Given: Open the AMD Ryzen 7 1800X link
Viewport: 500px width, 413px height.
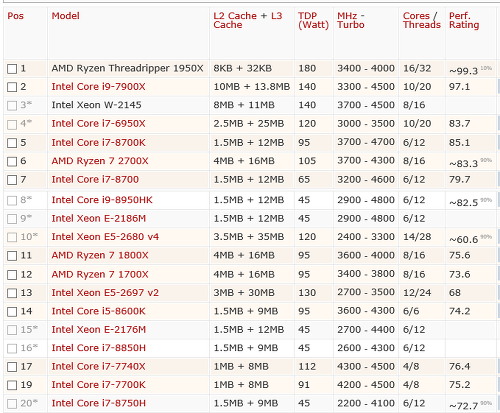Looking at the screenshot, I should (x=100, y=255).
